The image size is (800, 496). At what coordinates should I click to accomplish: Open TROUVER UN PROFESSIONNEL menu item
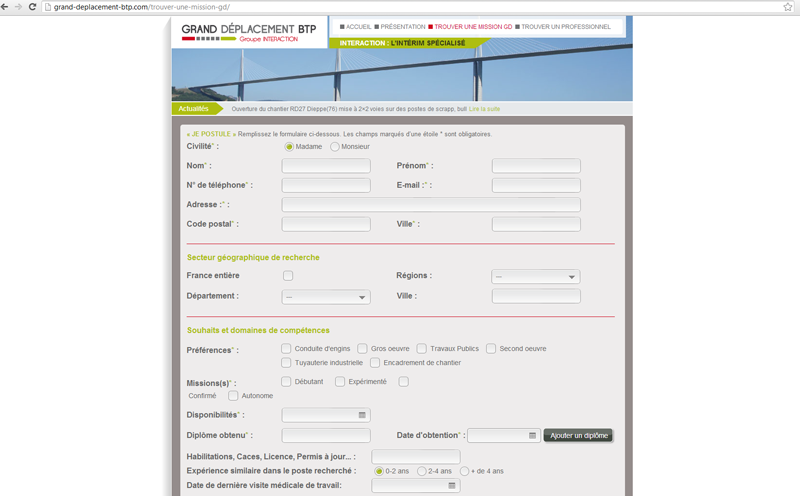pyautogui.click(x=563, y=27)
